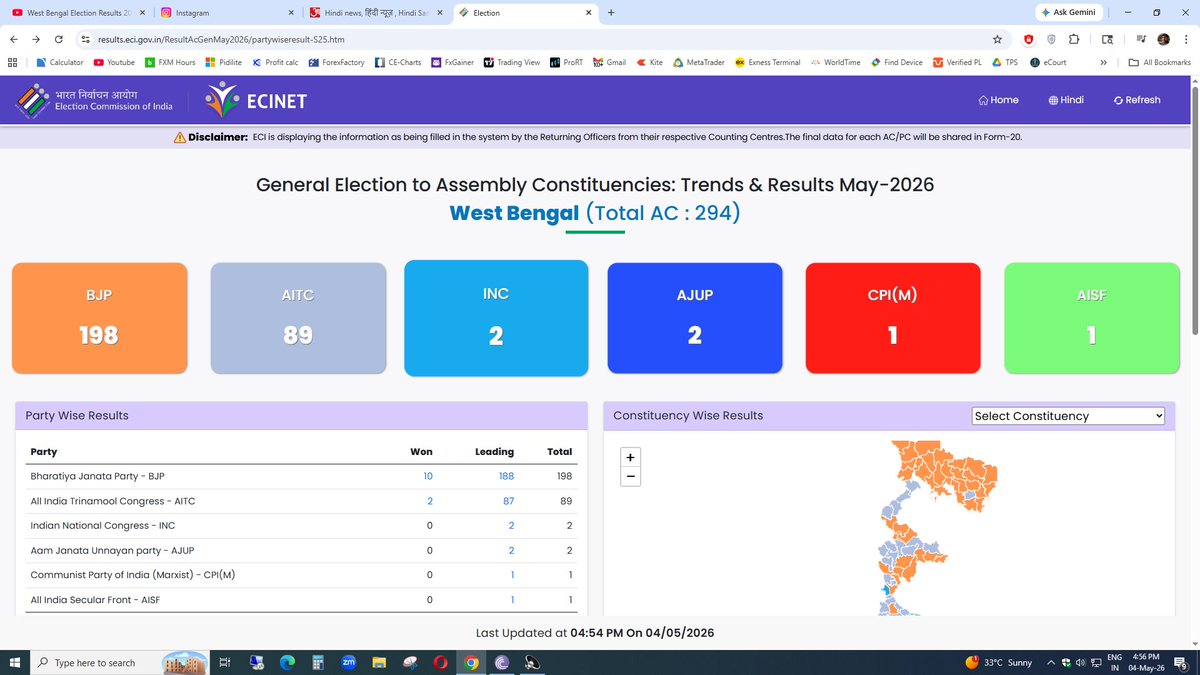Image resolution: width=1200 pixels, height=675 pixels.
Task: Click the green AISF 1 card
Action: [1091, 320]
